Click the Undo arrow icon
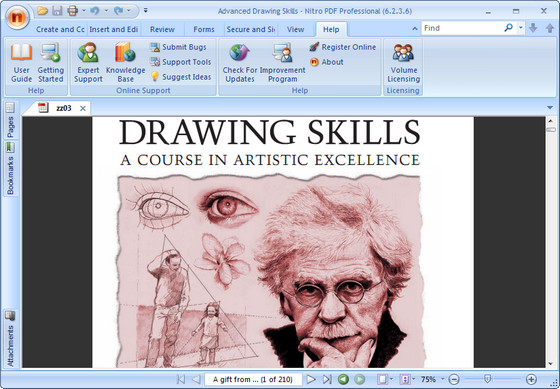The image size is (560, 389). (95, 11)
